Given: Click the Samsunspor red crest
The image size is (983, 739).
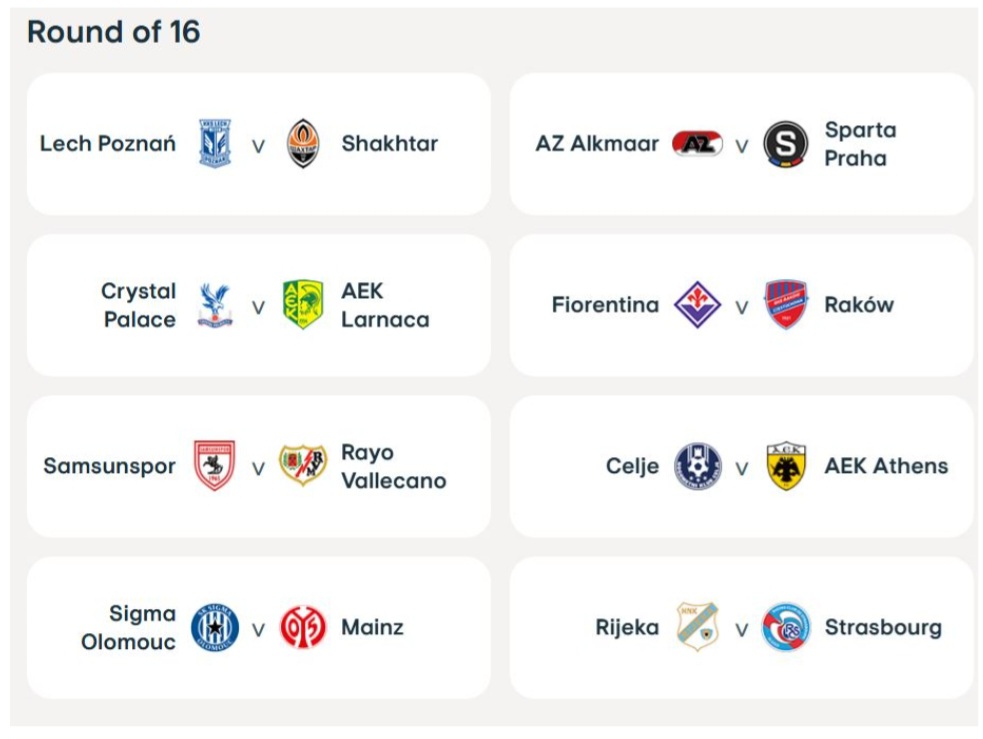Looking at the screenshot, I should 215,466.
